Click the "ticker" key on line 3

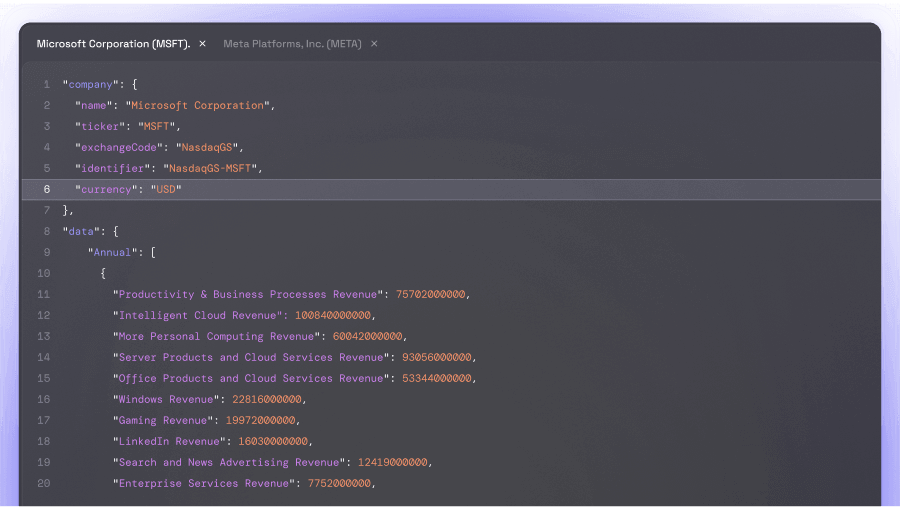pos(100,126)
